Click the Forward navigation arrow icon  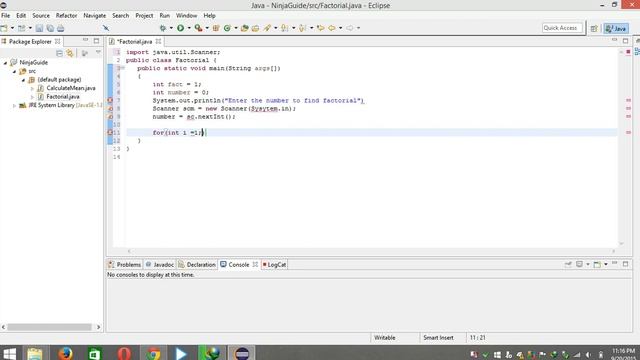click(350, 28)
